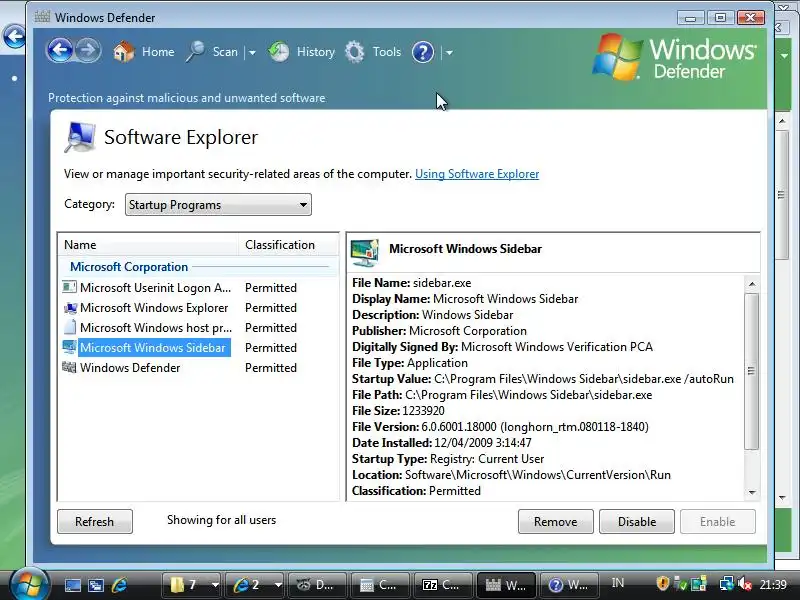Start a Scan from the toolbar

pyautogui.click(x=213, y=52)
